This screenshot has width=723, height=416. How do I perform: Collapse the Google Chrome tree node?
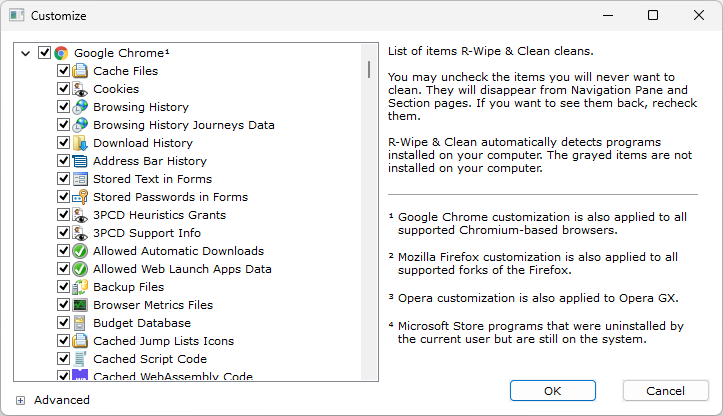pos(26,53)
